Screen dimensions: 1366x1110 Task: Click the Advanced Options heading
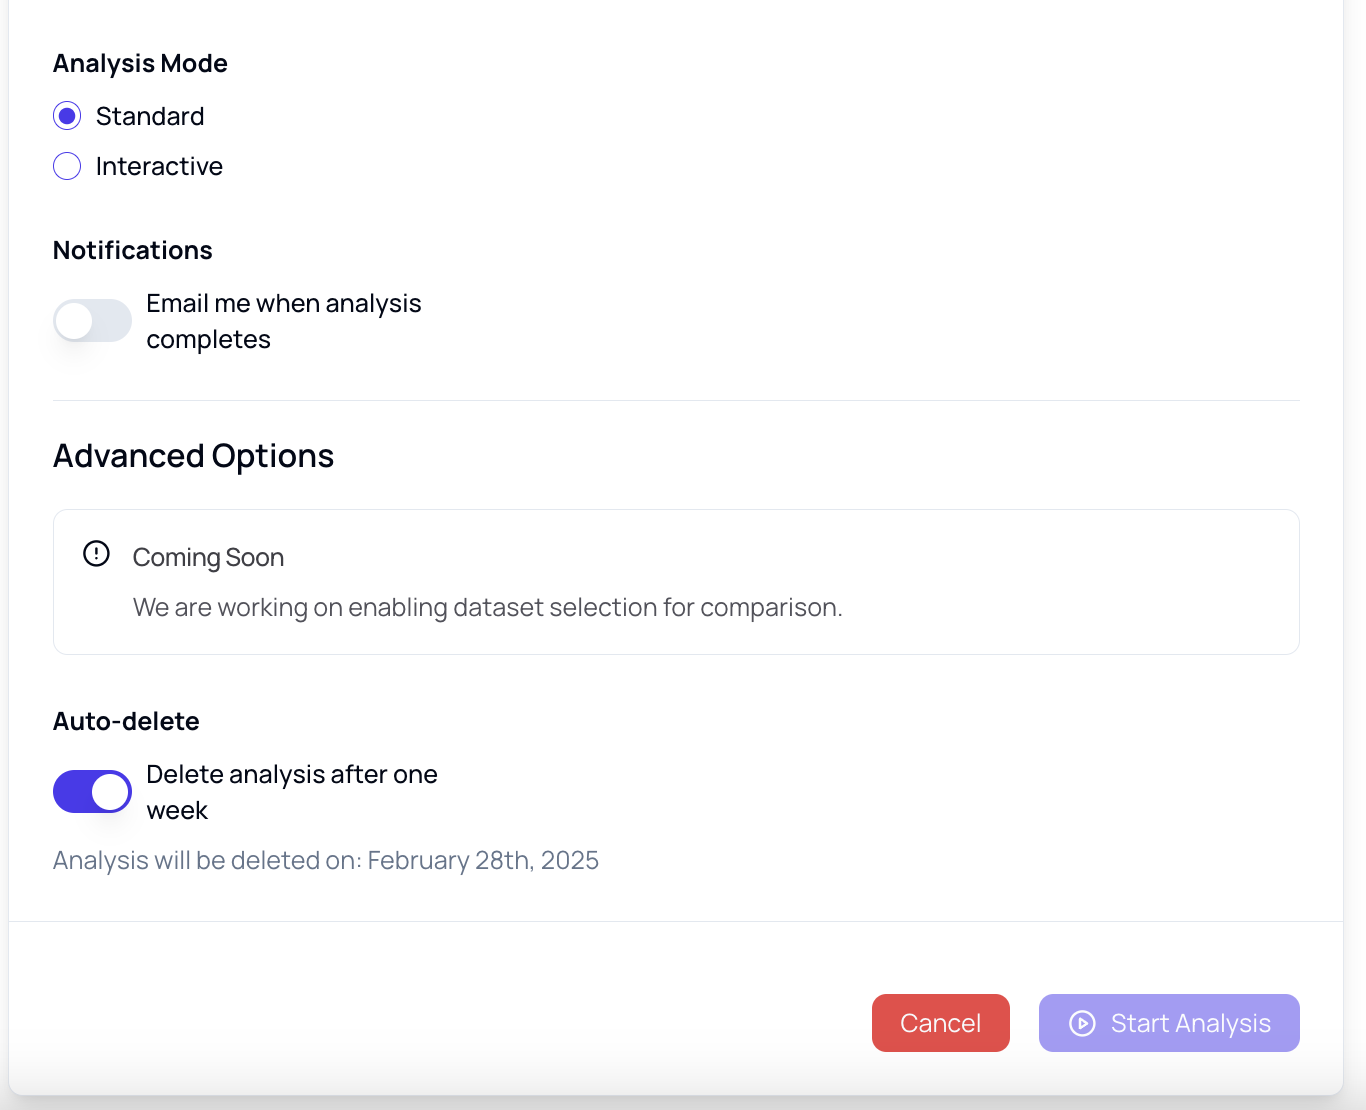pos(193,456)
